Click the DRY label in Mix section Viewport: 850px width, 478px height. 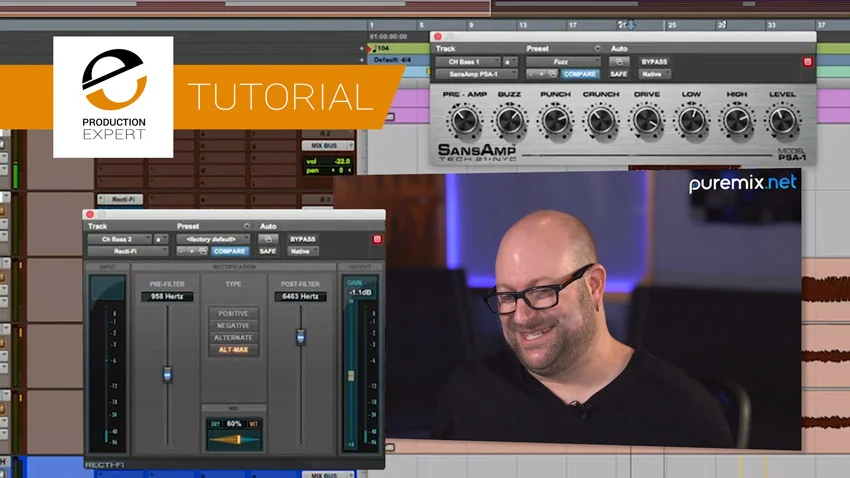(215, 424)
